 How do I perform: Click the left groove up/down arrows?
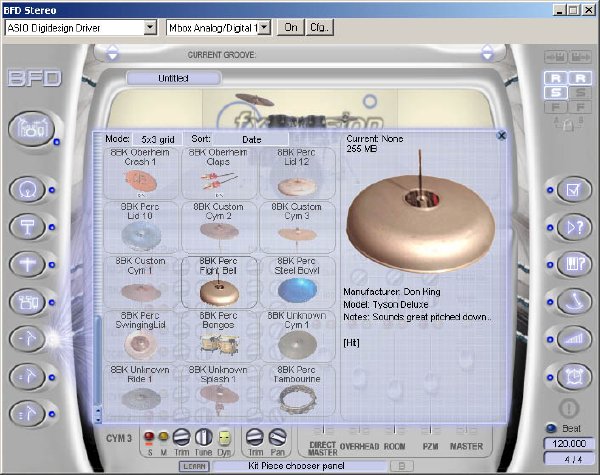pos(112,52)
